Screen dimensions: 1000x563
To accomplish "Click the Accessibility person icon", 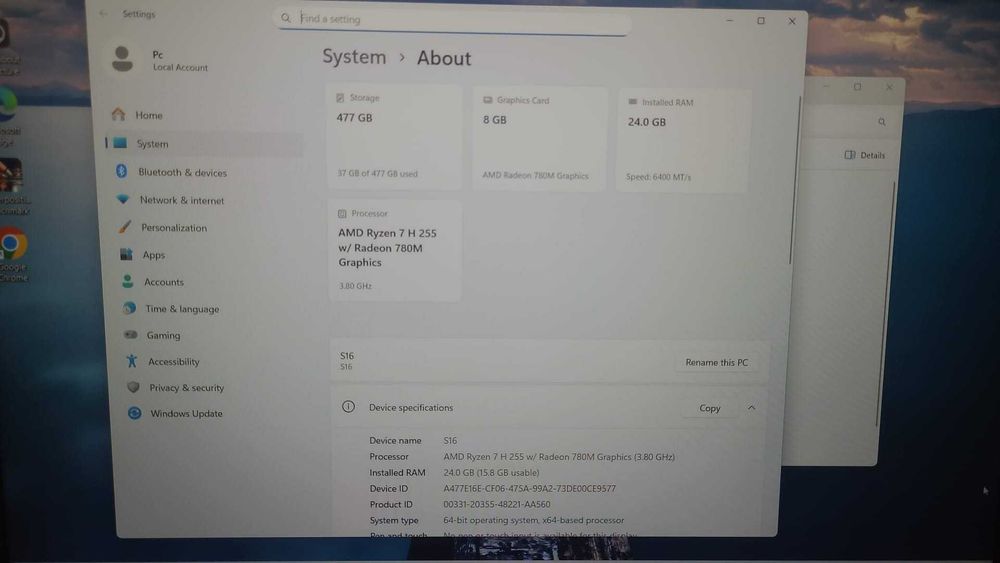I will click(131, 361).
